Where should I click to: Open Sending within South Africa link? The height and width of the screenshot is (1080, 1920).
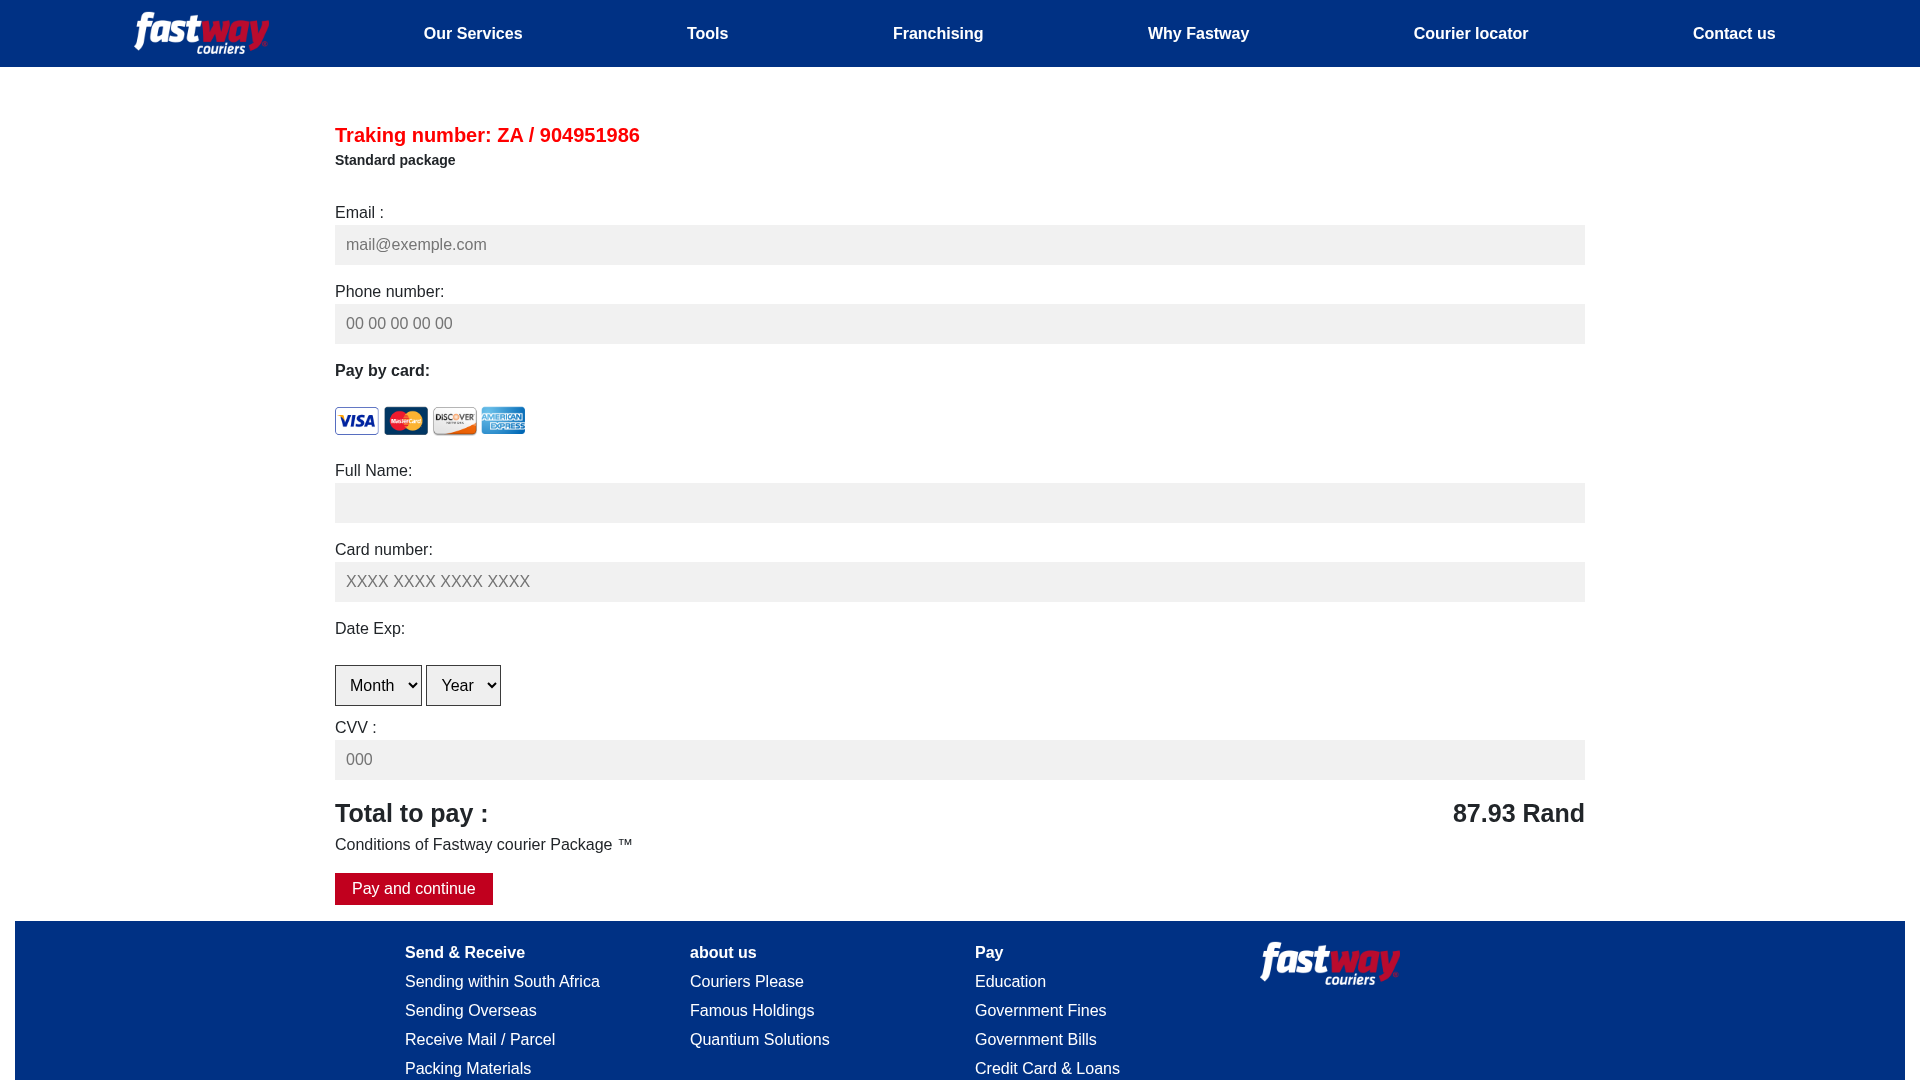502,982
